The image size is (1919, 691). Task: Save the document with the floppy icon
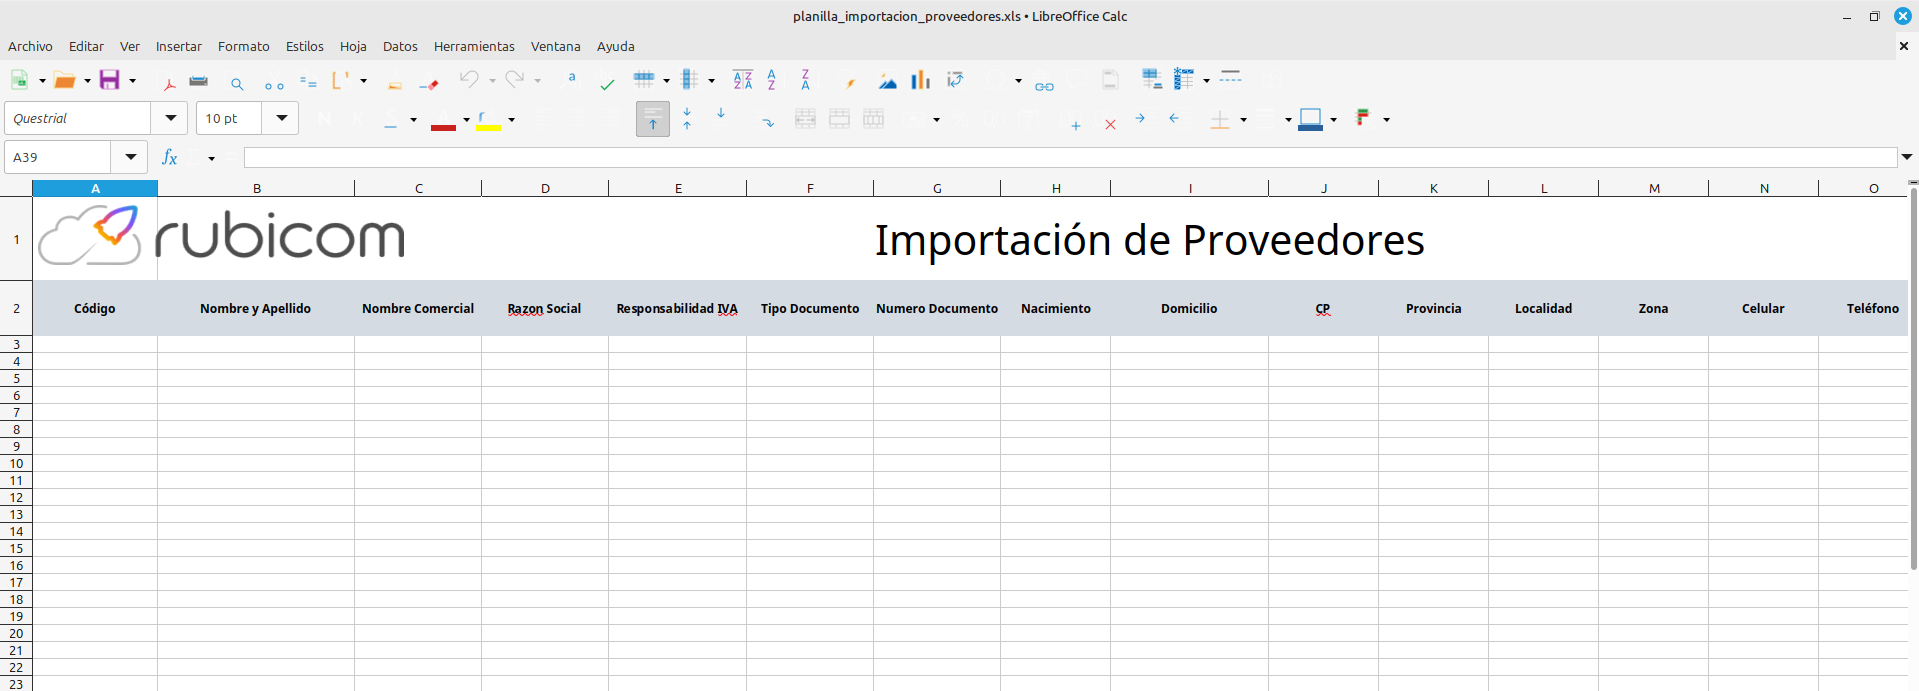pyautogui.click(x=109, y=80)
